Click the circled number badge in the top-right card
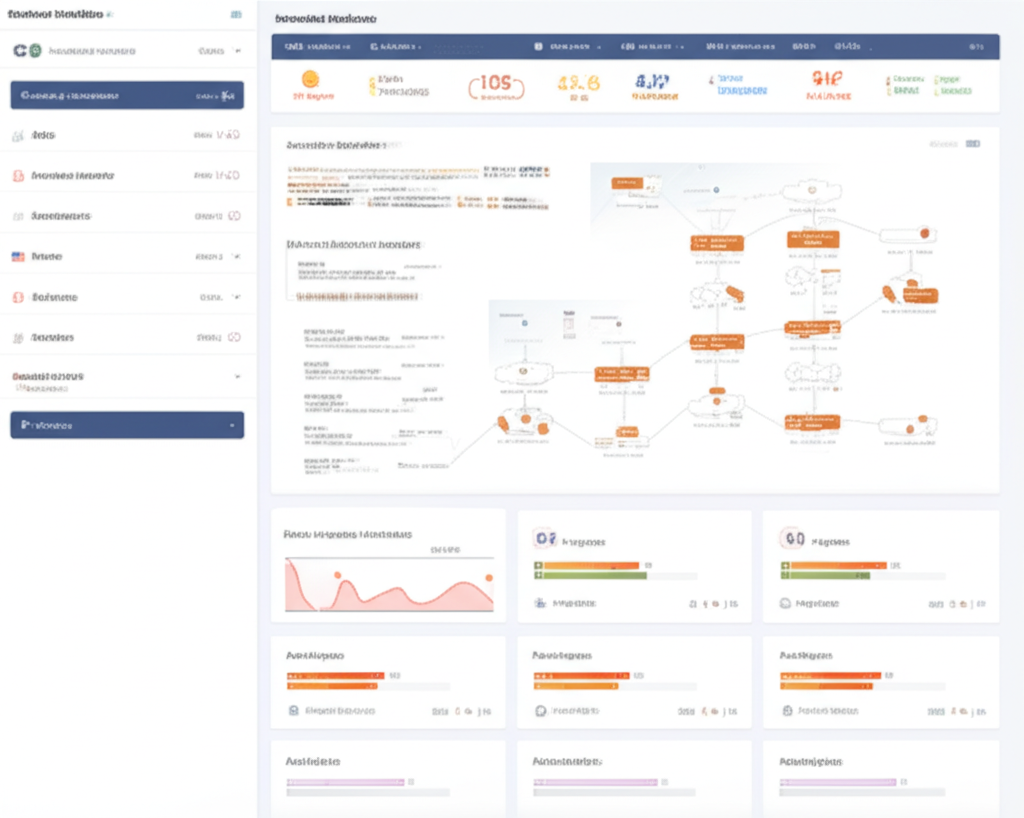This screenshot has width=1024, height=818. point(792,539)
